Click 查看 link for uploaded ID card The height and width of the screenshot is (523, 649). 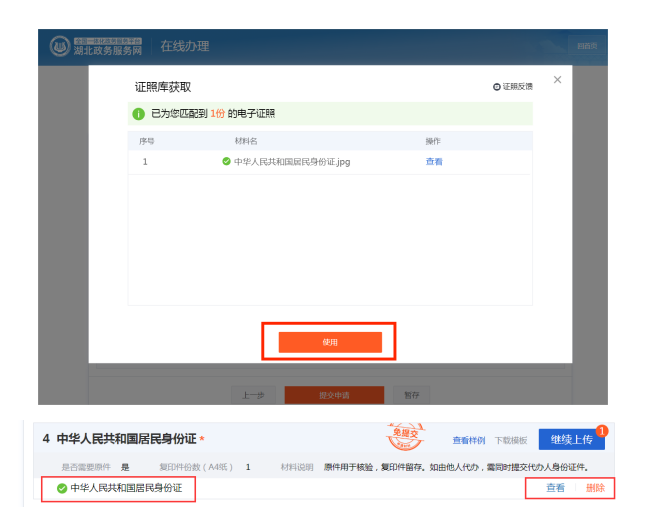point(555,488)
